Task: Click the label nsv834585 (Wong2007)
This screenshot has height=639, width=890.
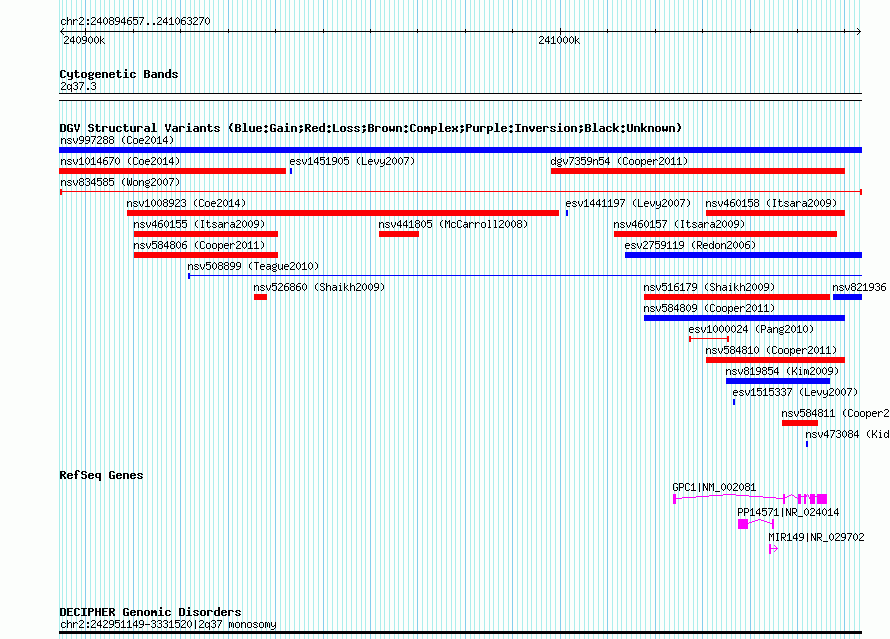Action: tap(120, 182)
